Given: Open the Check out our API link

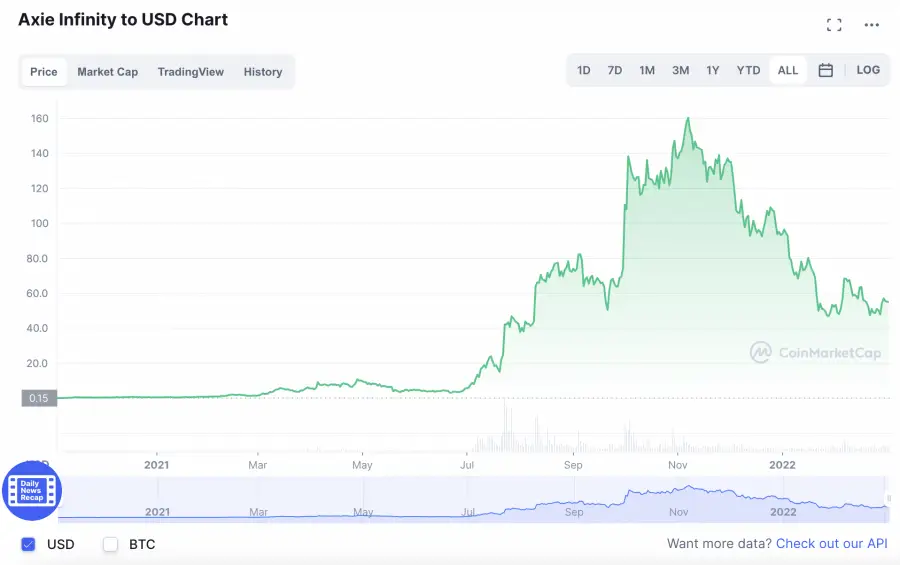Looking at the screenshot, I should pos(832,544).
